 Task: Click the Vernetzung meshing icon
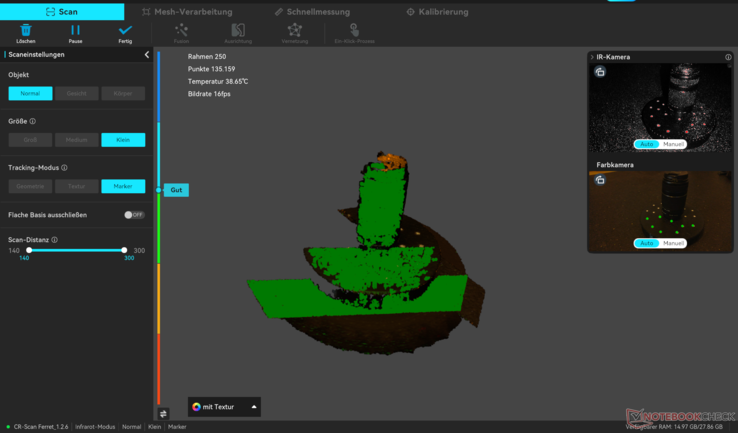(x=295, y=30)
